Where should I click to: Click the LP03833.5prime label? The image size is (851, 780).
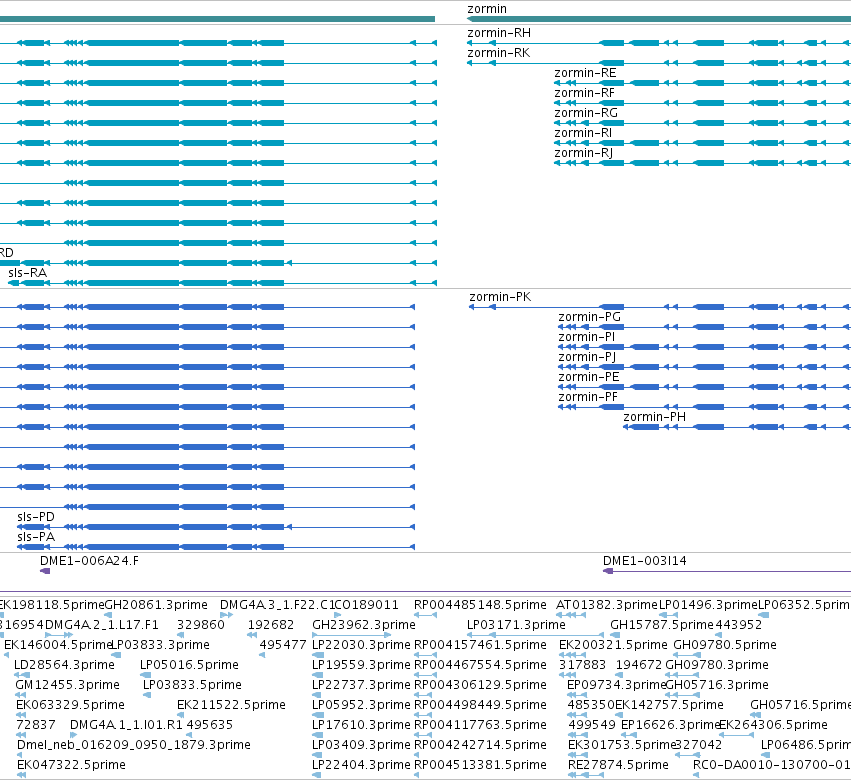click(x=192, y=685)
